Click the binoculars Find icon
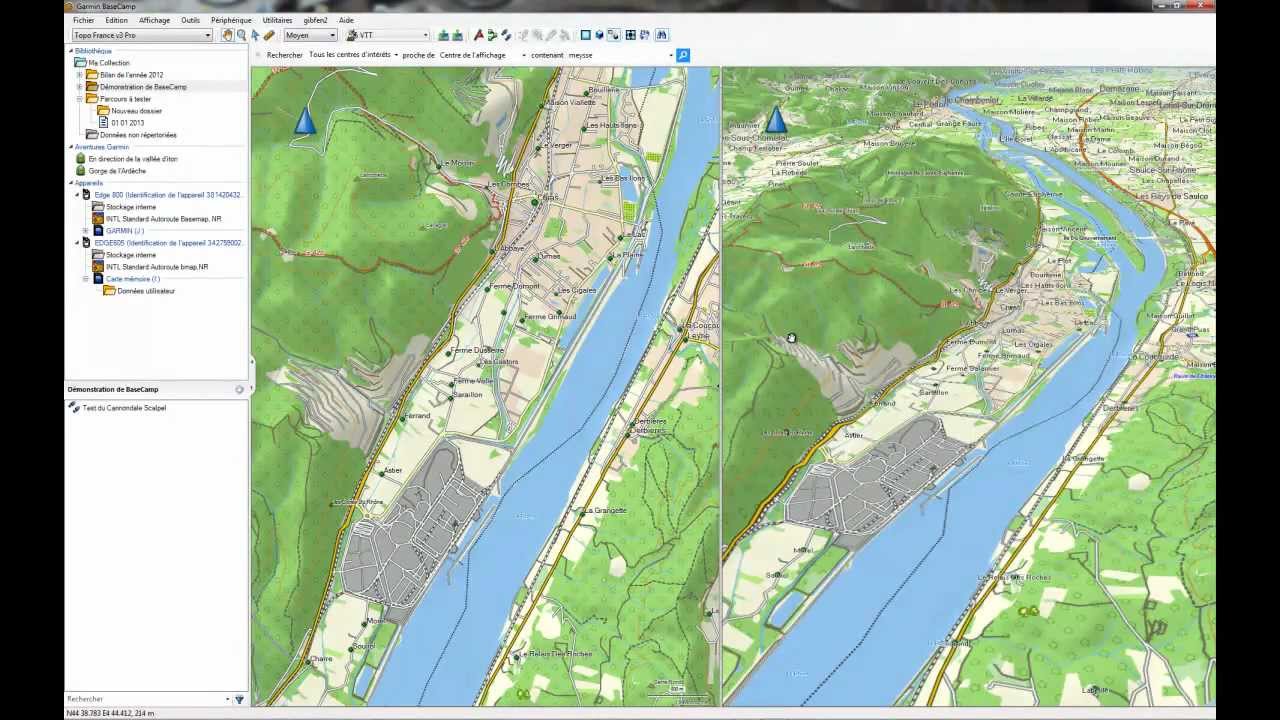 (x=662, y=35)
